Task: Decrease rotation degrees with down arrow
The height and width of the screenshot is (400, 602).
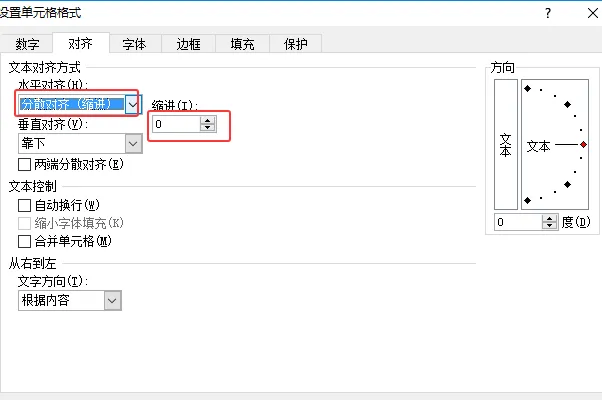Action: tap(549, 225)
